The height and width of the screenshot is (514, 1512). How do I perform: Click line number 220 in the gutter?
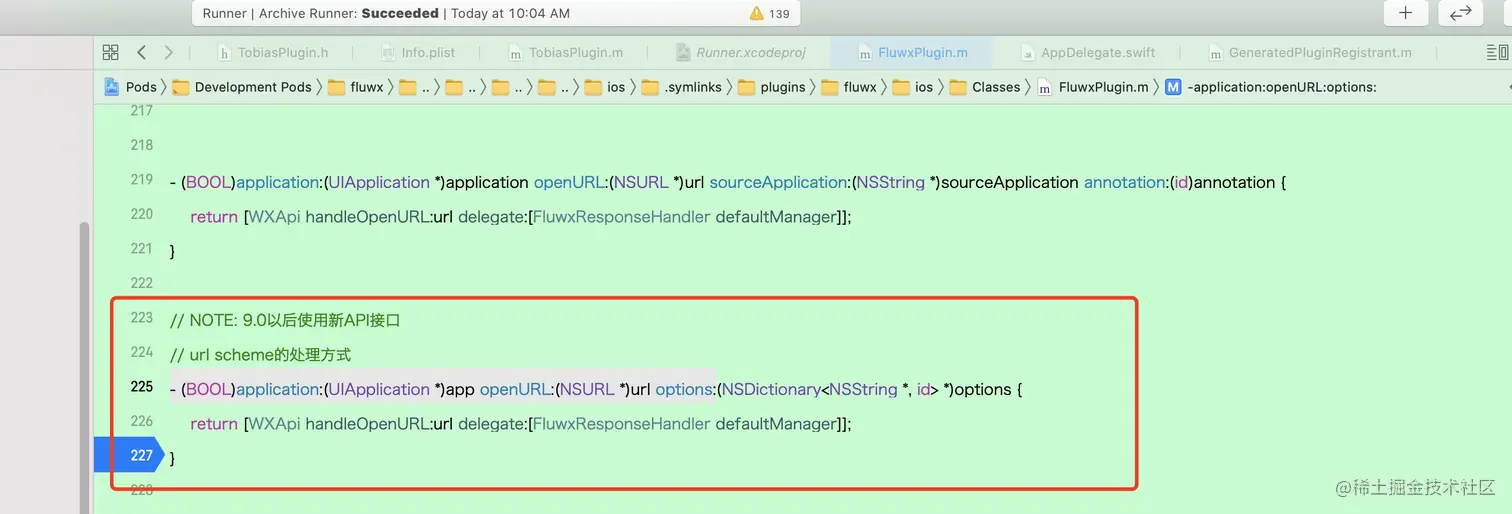tap(142, 214)
